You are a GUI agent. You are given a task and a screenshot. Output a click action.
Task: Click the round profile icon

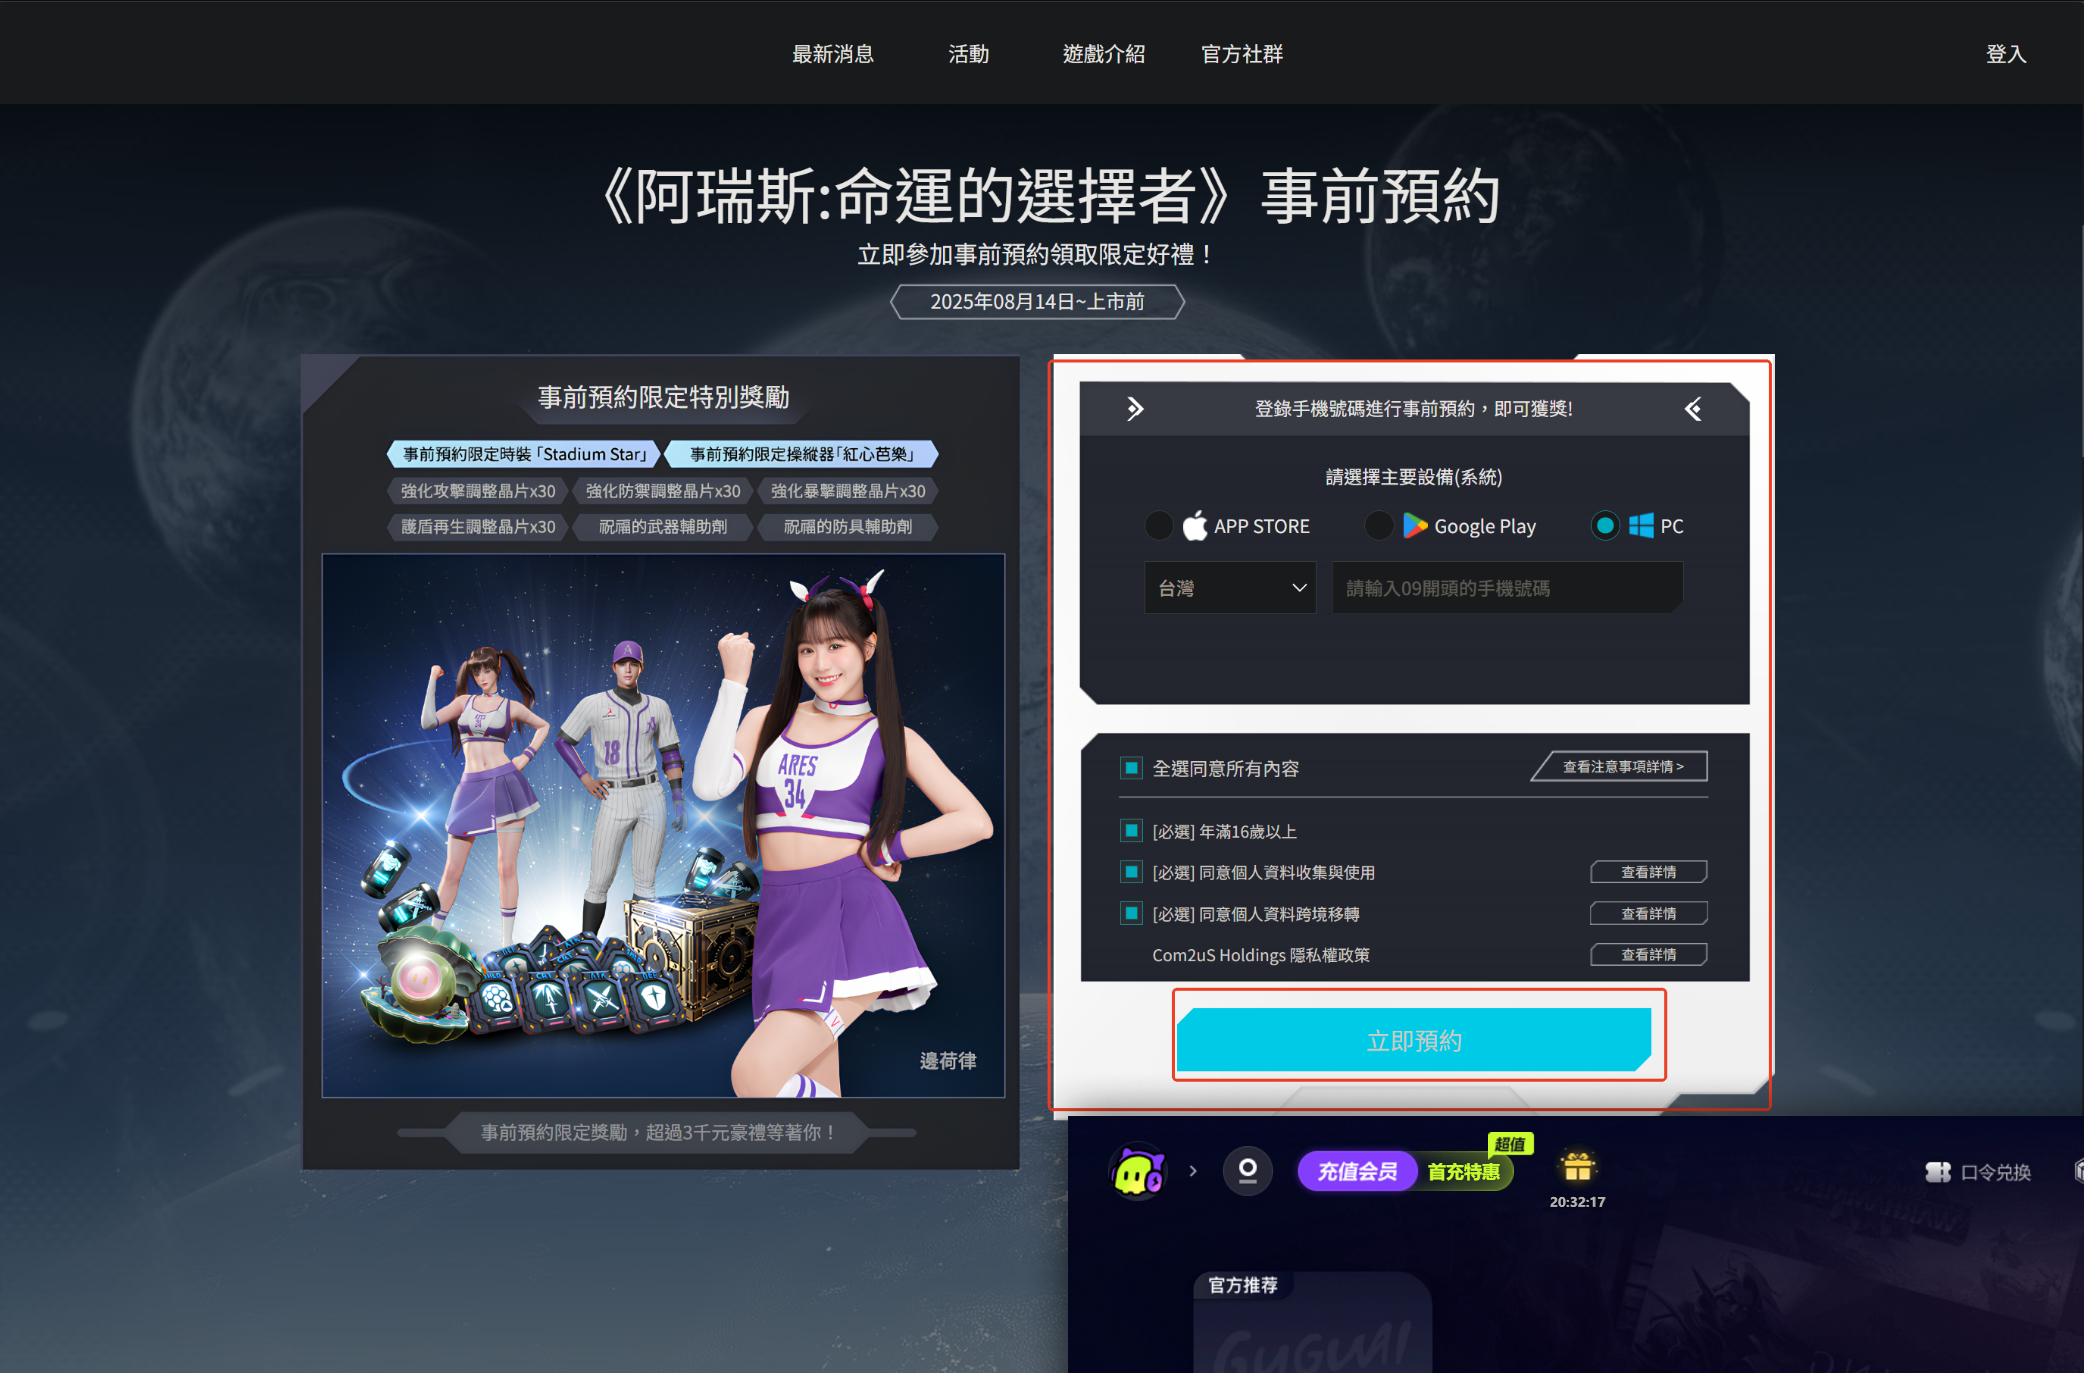click(1248, 1171)
